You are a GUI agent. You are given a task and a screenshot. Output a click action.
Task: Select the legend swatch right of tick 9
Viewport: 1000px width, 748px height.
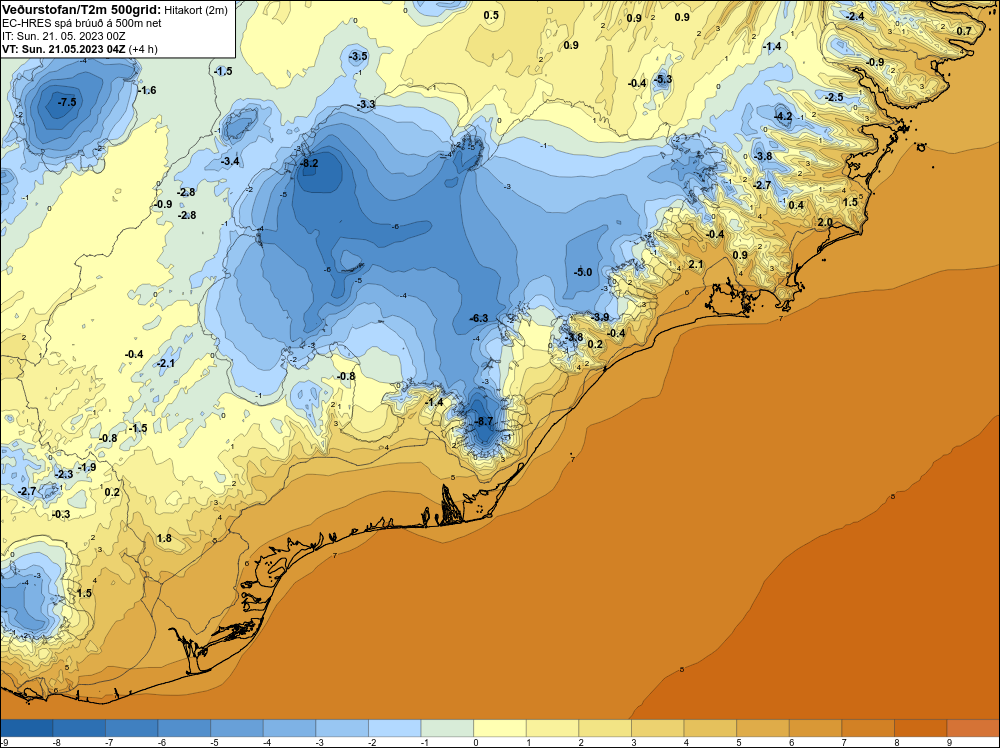click(x=973, y=728)
